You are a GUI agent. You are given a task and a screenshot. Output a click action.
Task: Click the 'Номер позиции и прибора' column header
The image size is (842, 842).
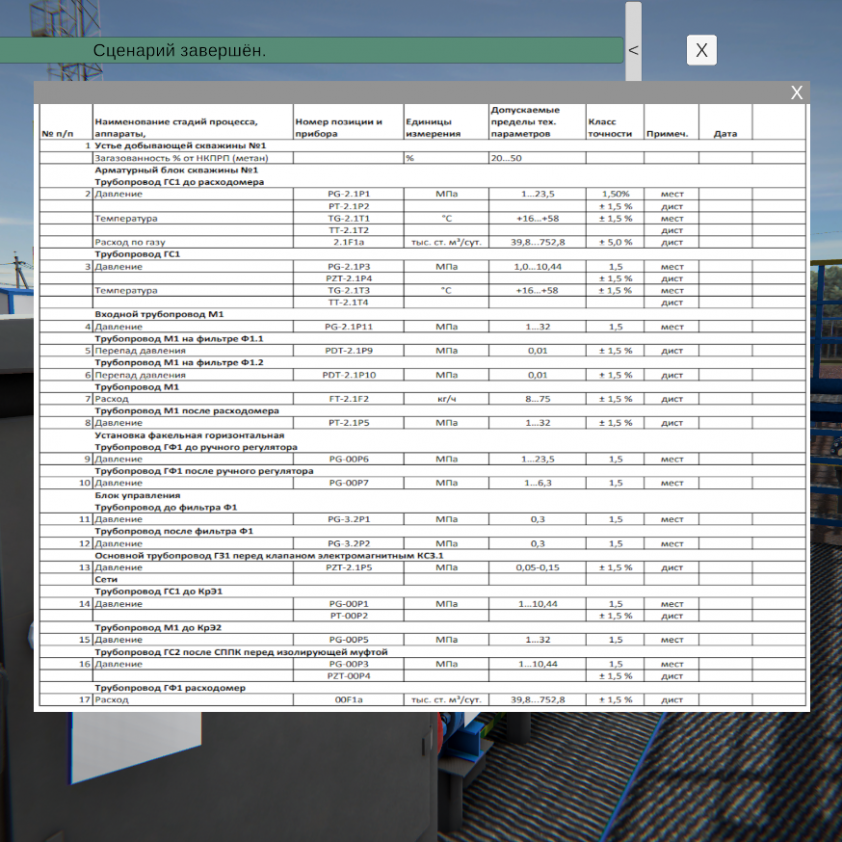(x=339, y=128)
